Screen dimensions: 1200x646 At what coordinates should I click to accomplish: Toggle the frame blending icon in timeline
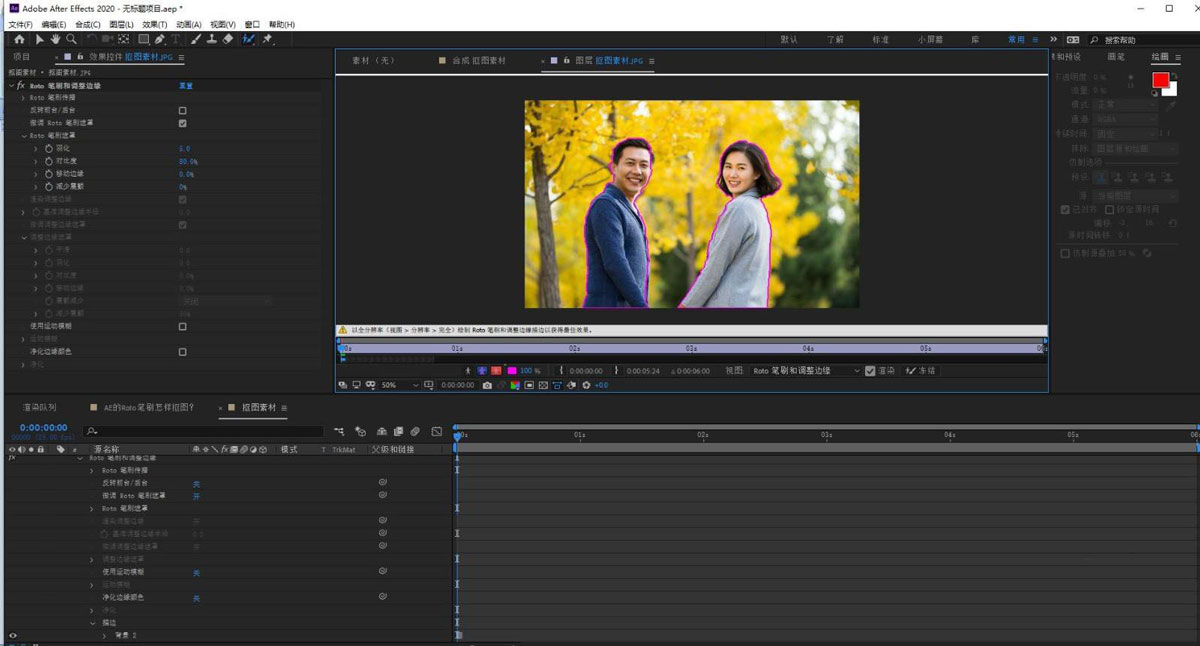click(398, 432)
